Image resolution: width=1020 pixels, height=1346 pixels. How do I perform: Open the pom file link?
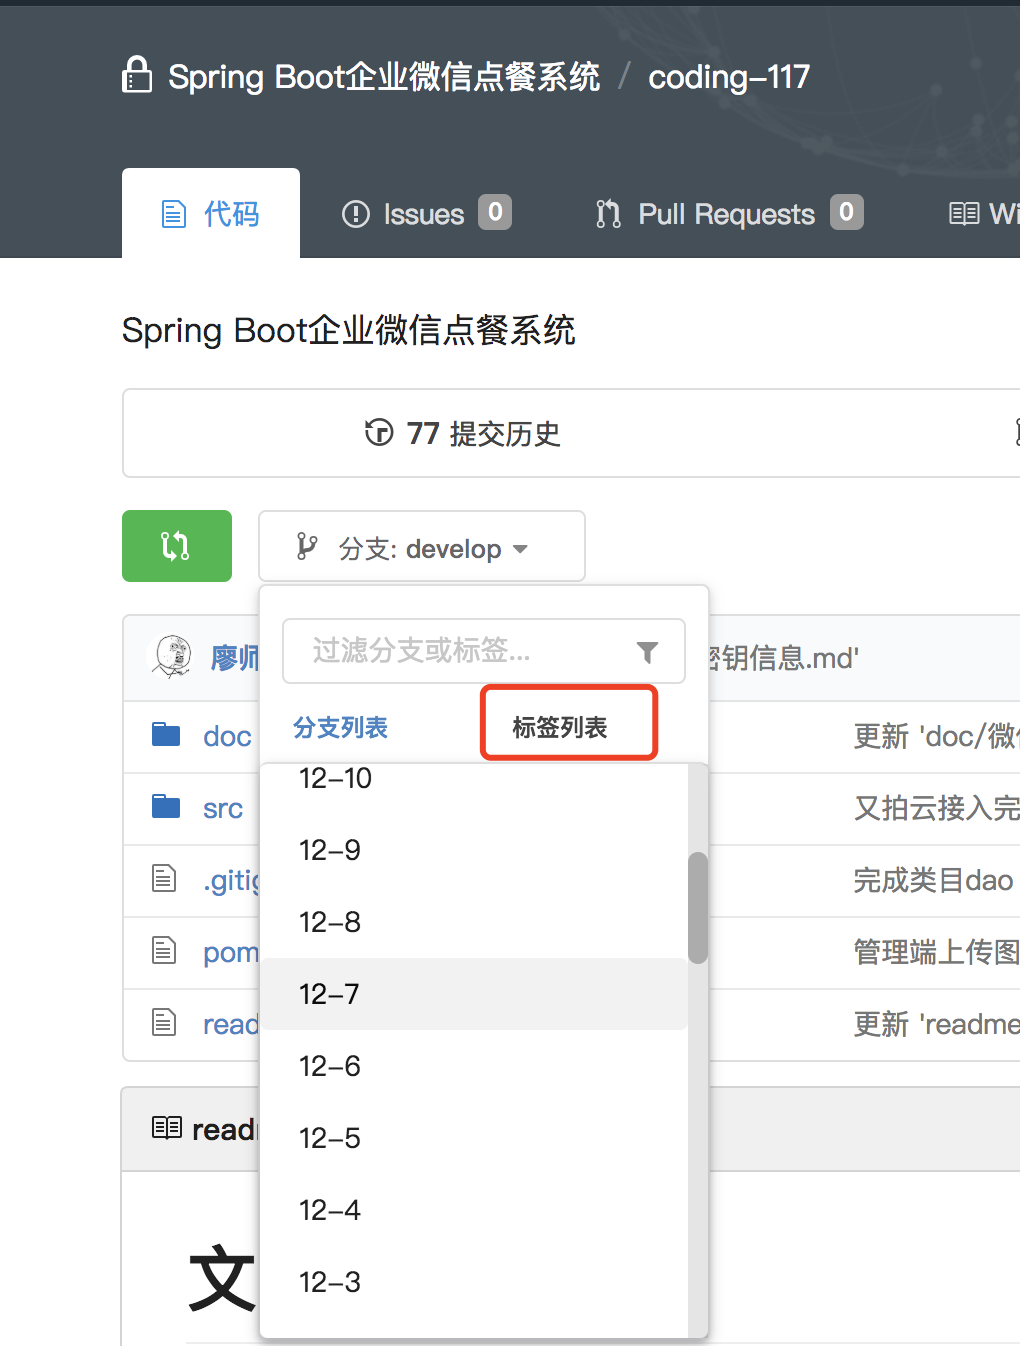click(x=231, y=953)
